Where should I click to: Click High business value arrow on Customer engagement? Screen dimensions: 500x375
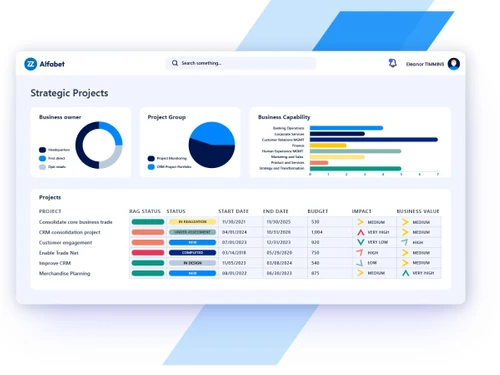point(405,242)
